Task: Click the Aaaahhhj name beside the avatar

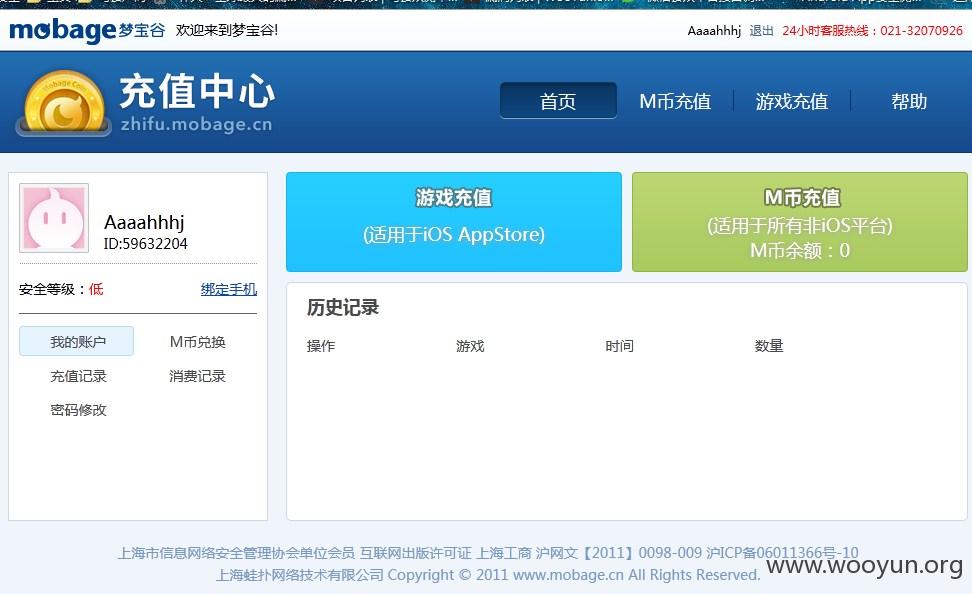Action: 144,223
